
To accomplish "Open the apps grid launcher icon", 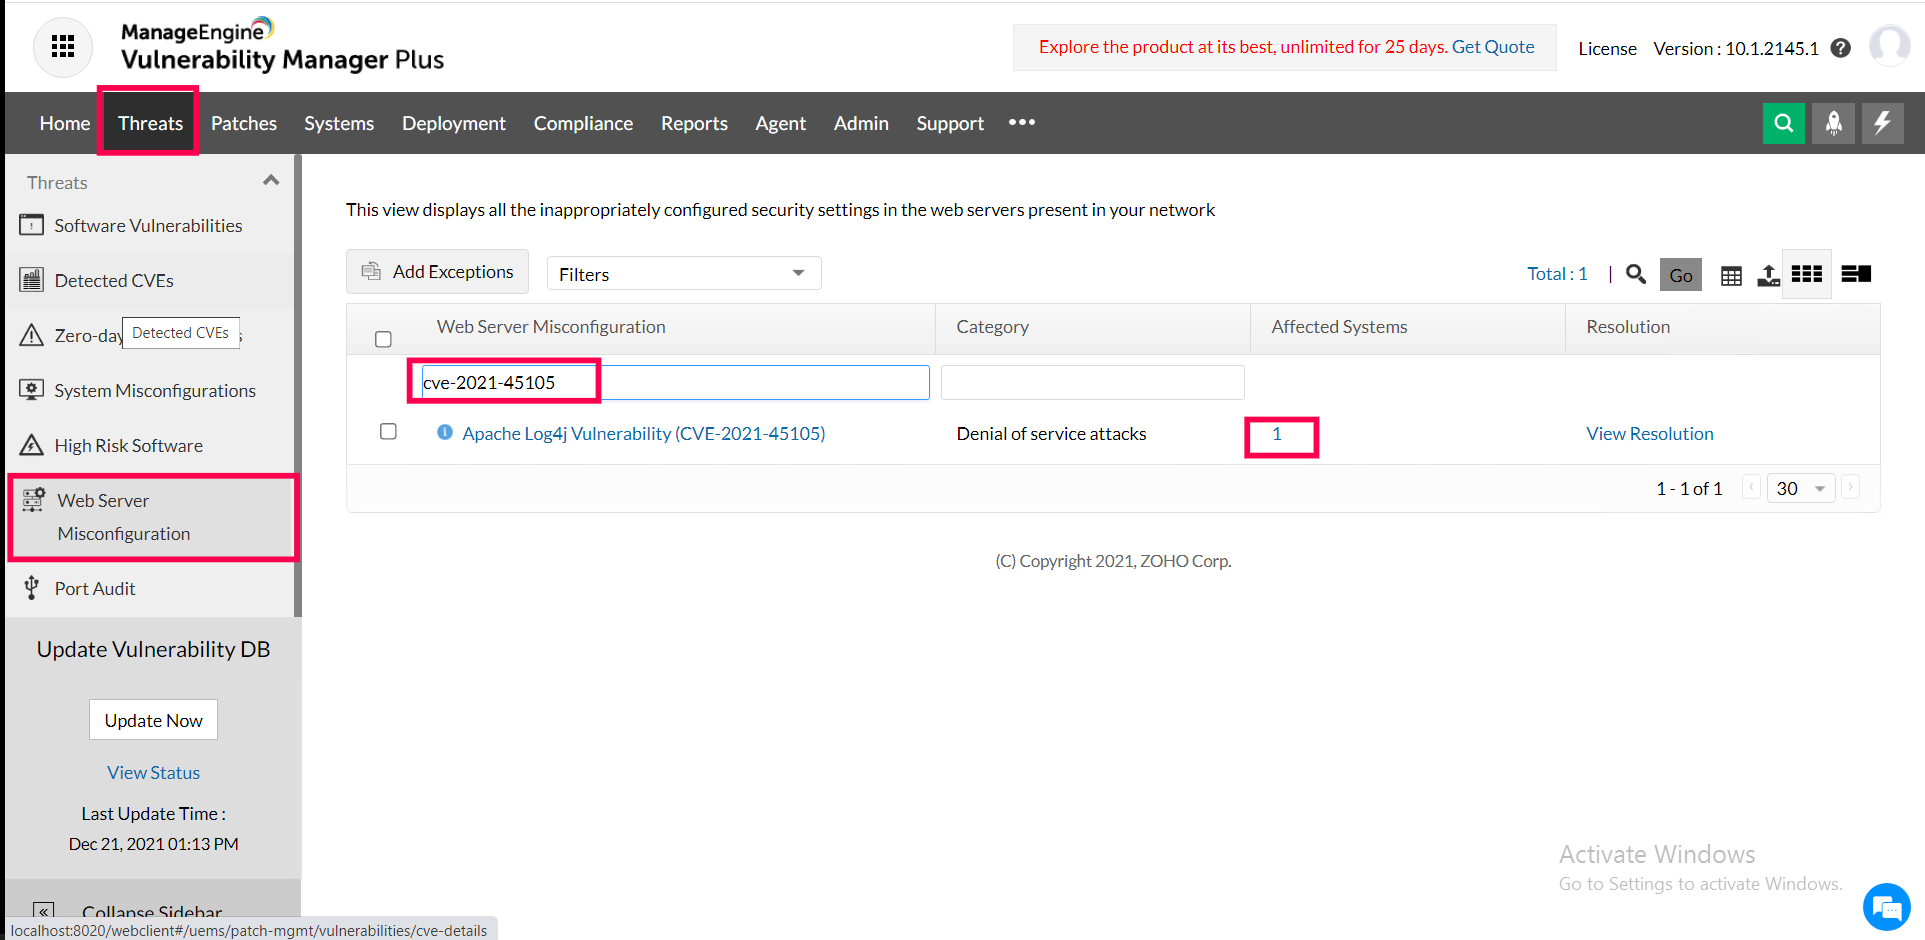I will 63,47.
